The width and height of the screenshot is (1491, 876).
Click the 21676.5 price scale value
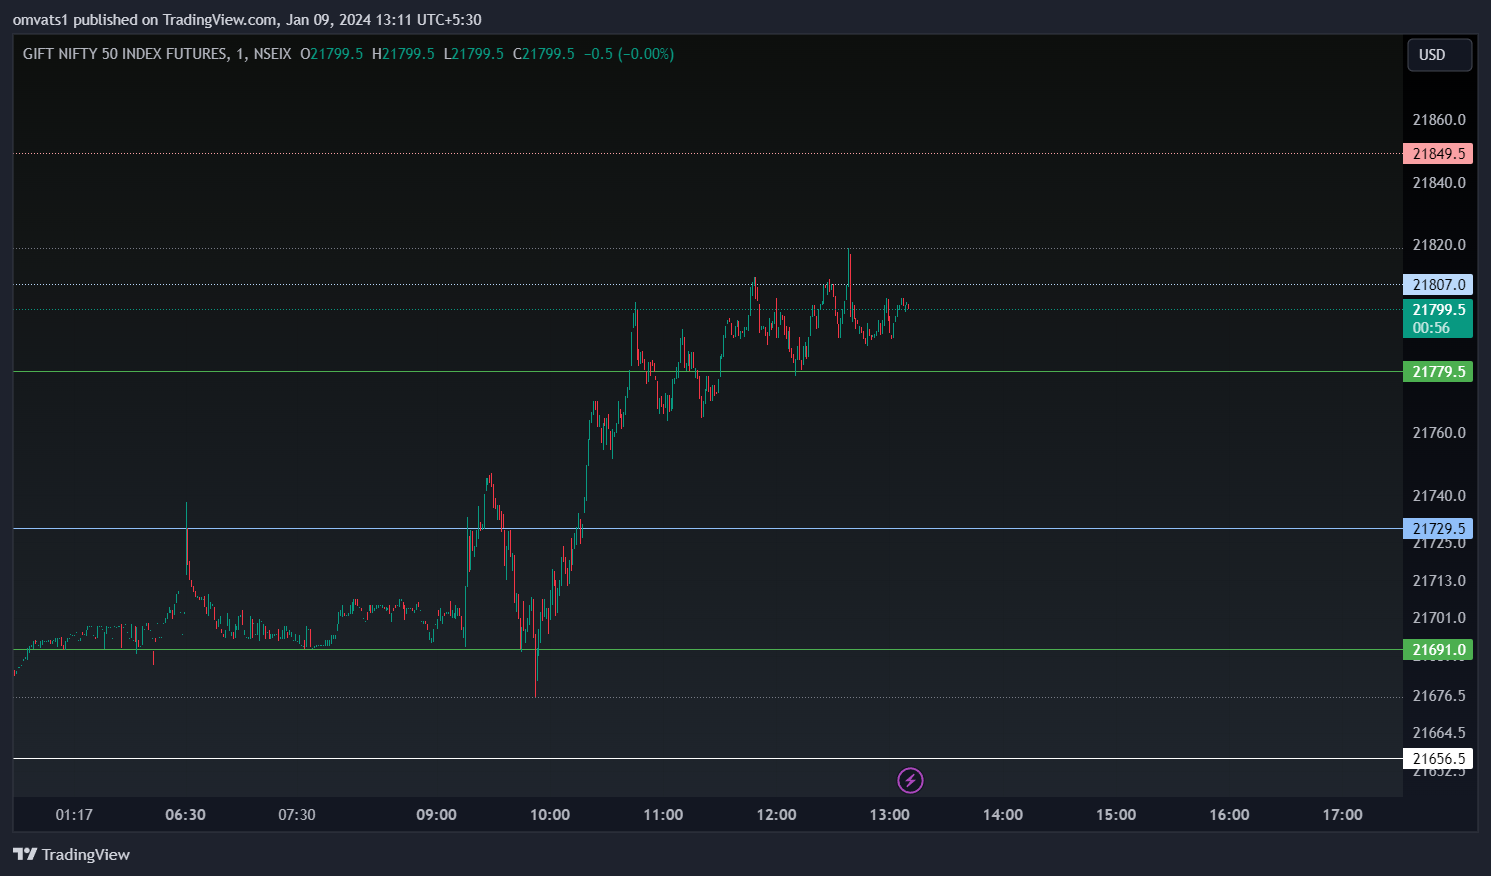click(x=1439, y=696)
